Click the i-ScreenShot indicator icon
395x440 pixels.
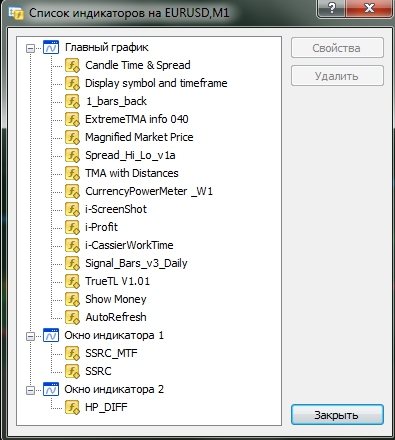(72, 209)
